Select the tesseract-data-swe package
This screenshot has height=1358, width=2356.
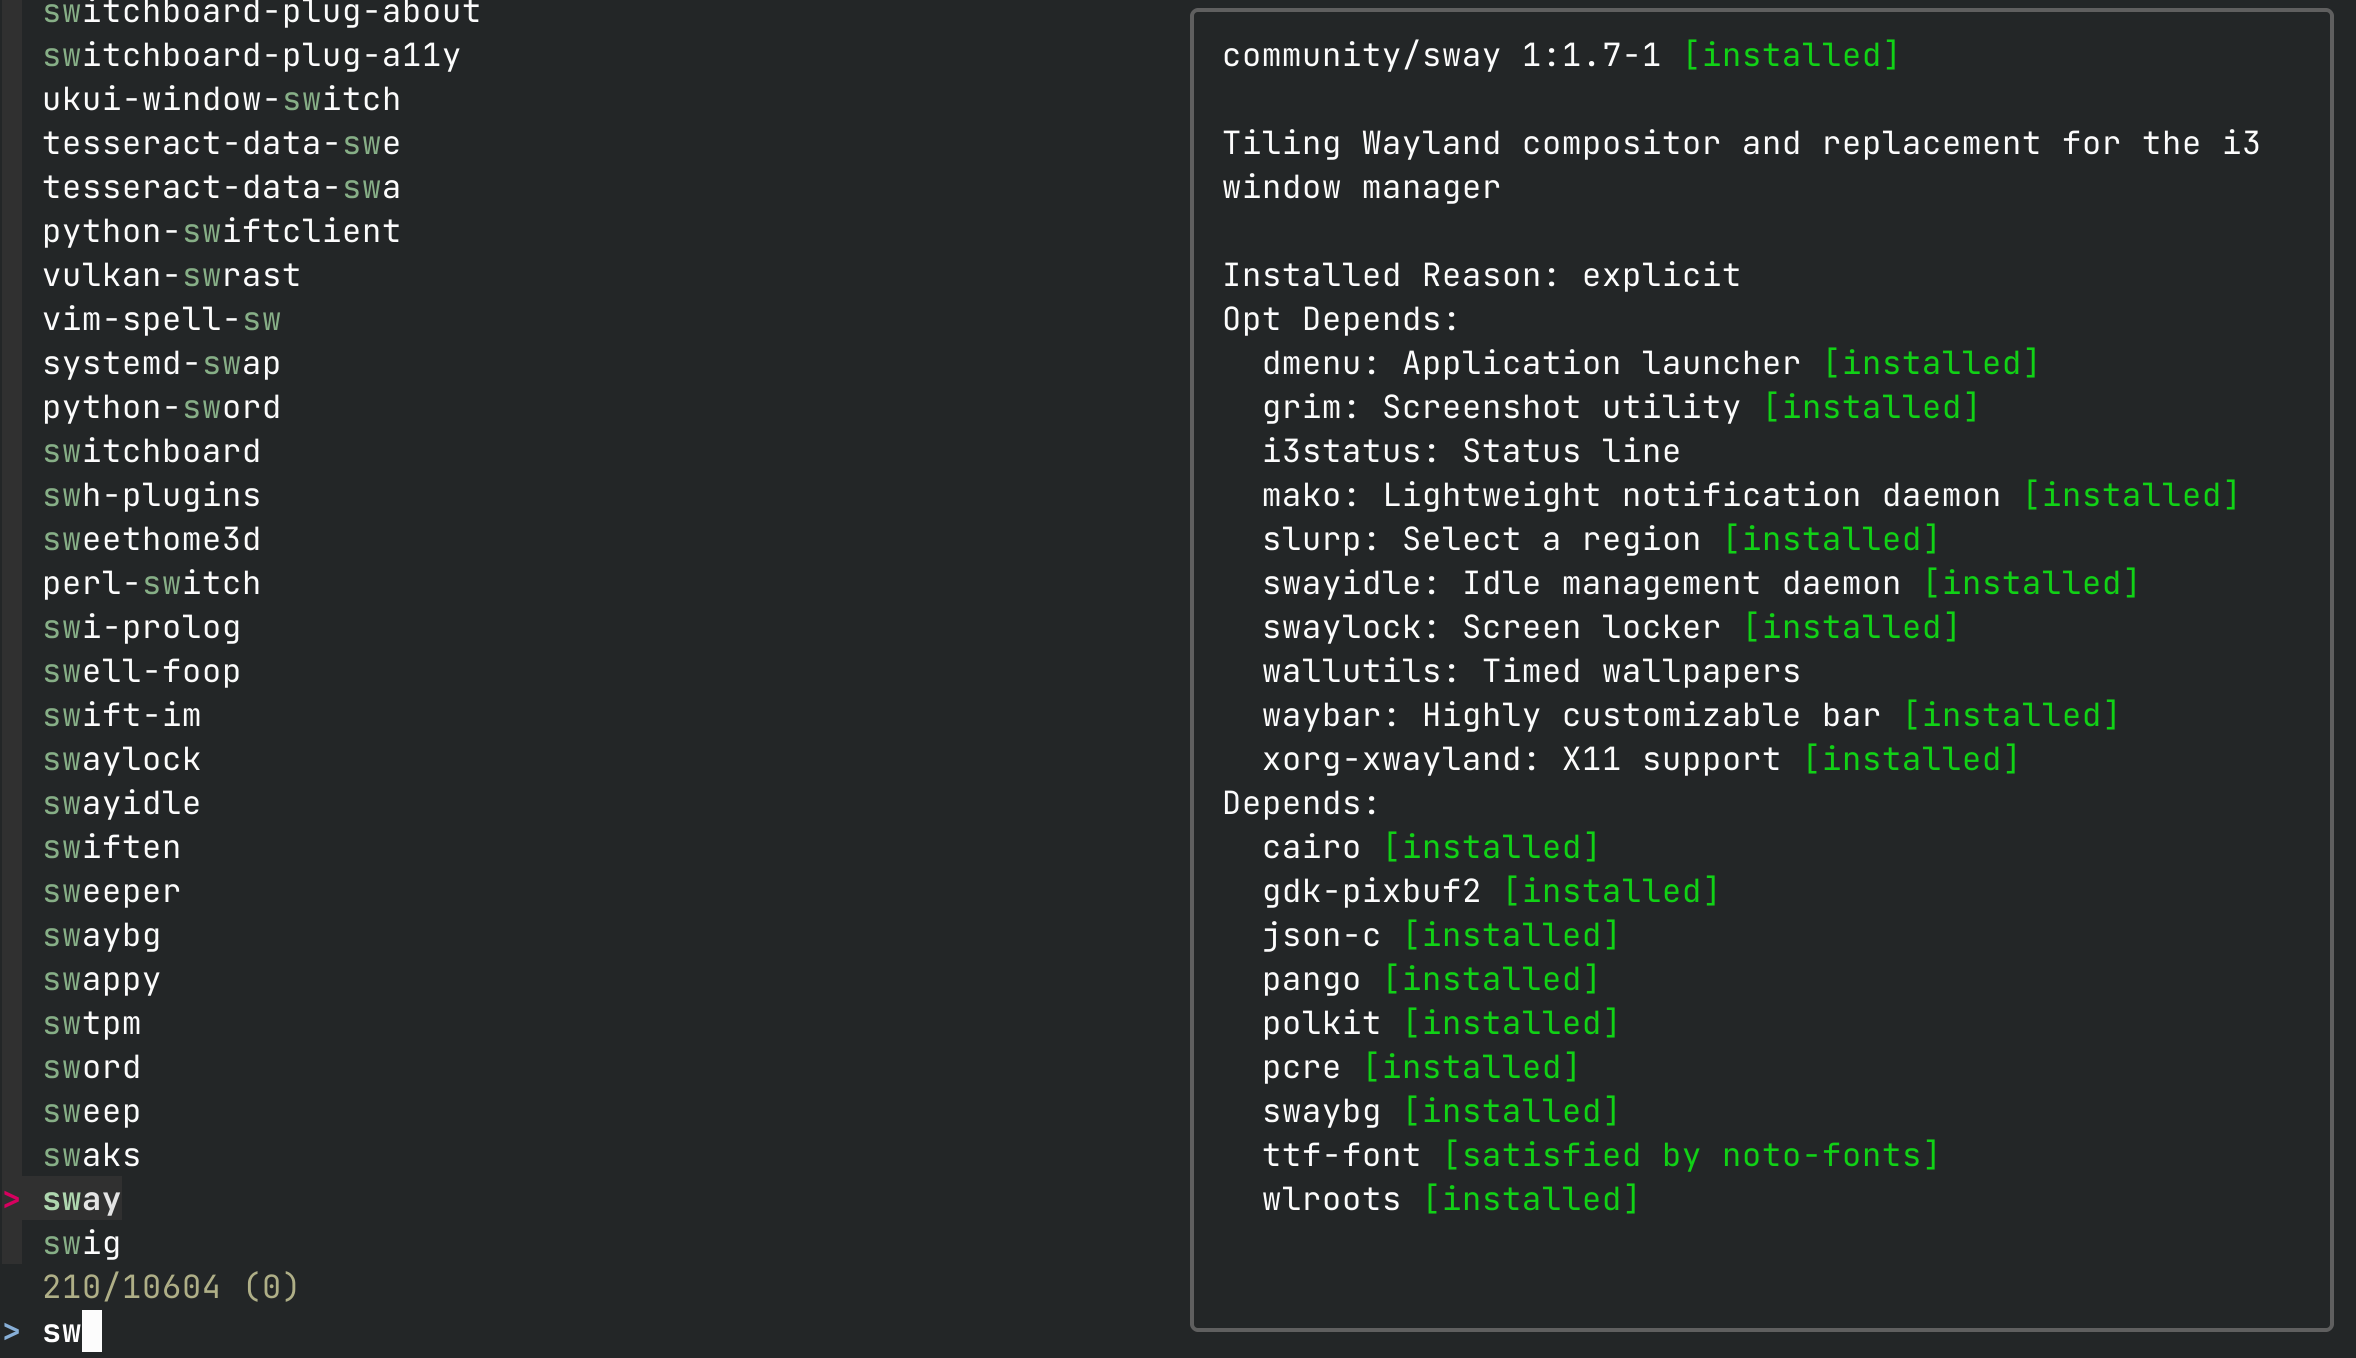[221, 143]
